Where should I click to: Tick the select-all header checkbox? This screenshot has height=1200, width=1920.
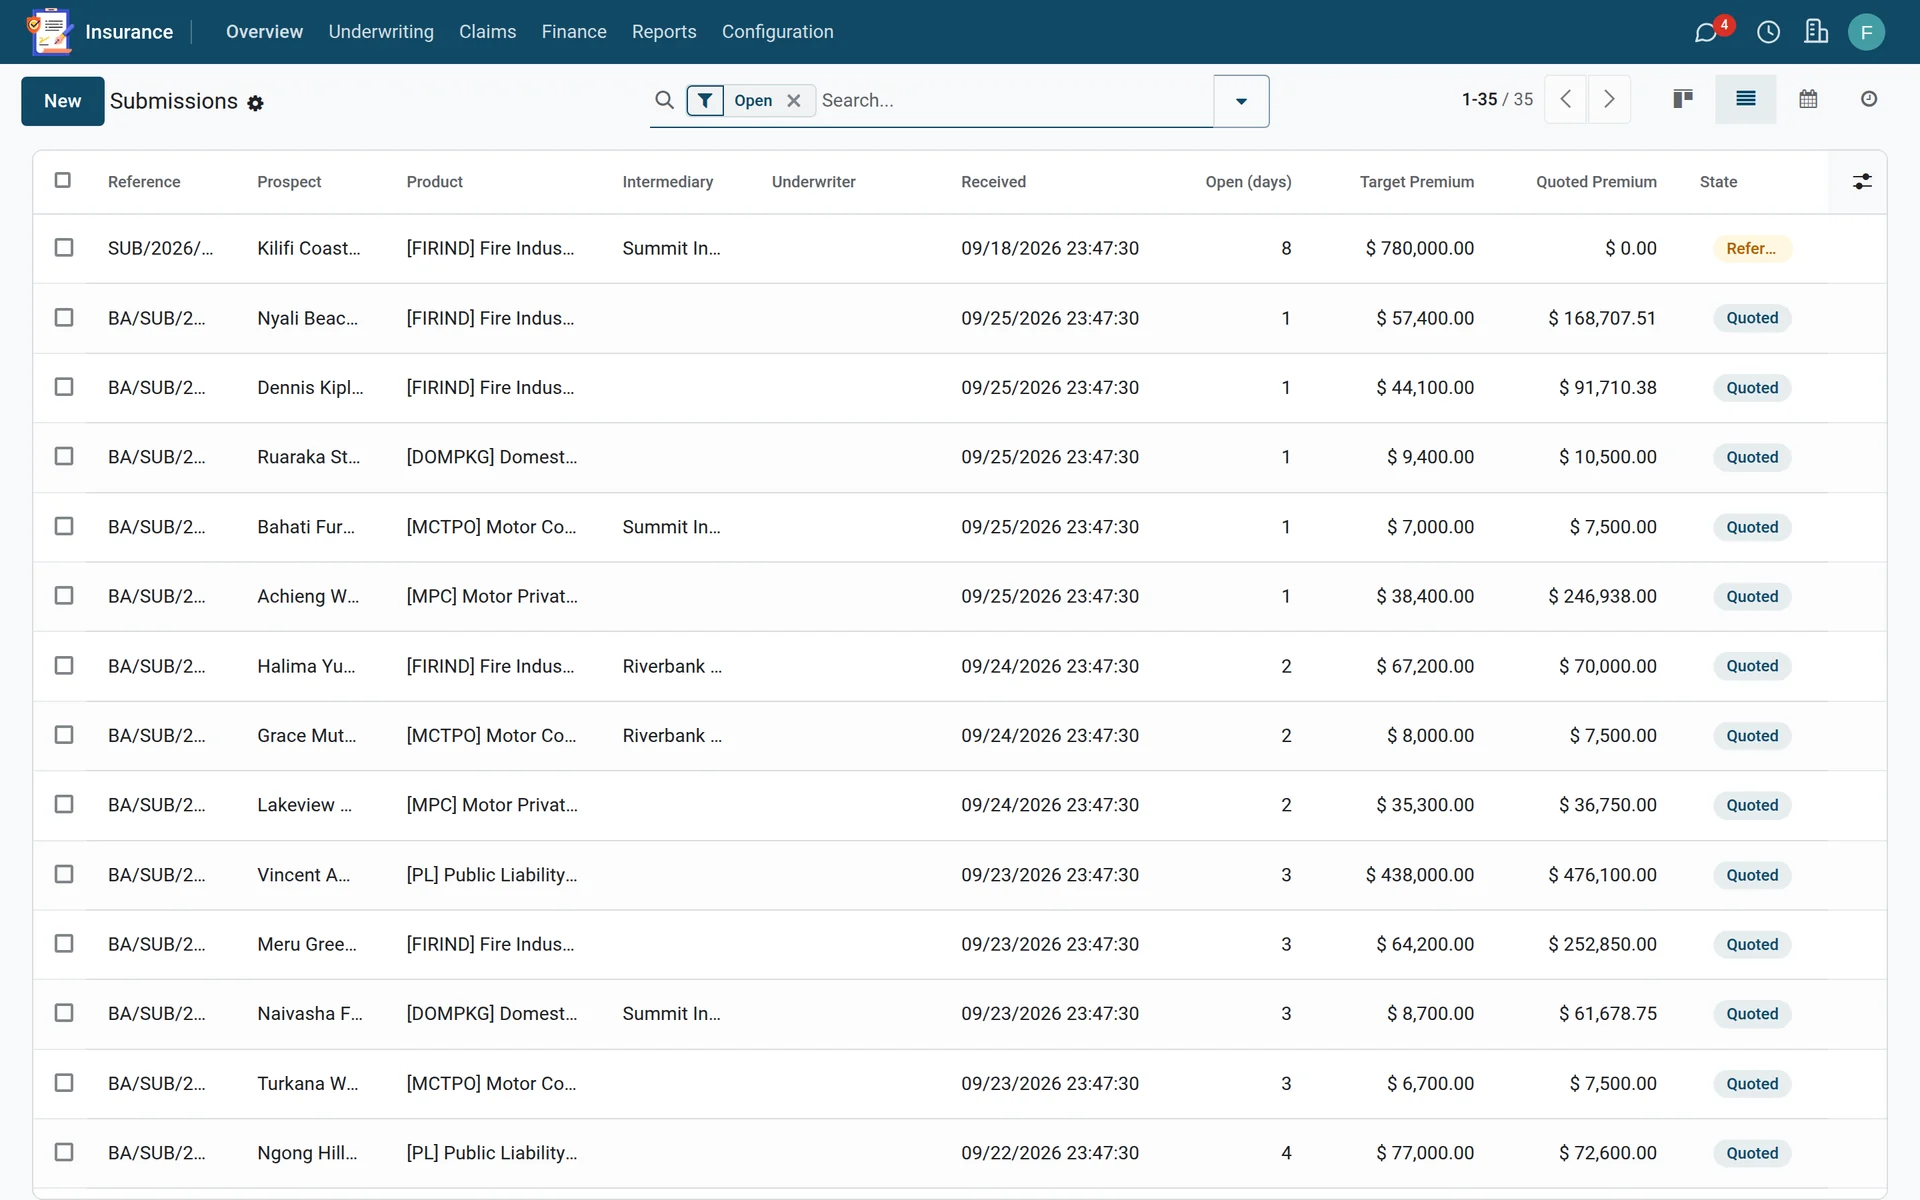[x=63, y=180]
